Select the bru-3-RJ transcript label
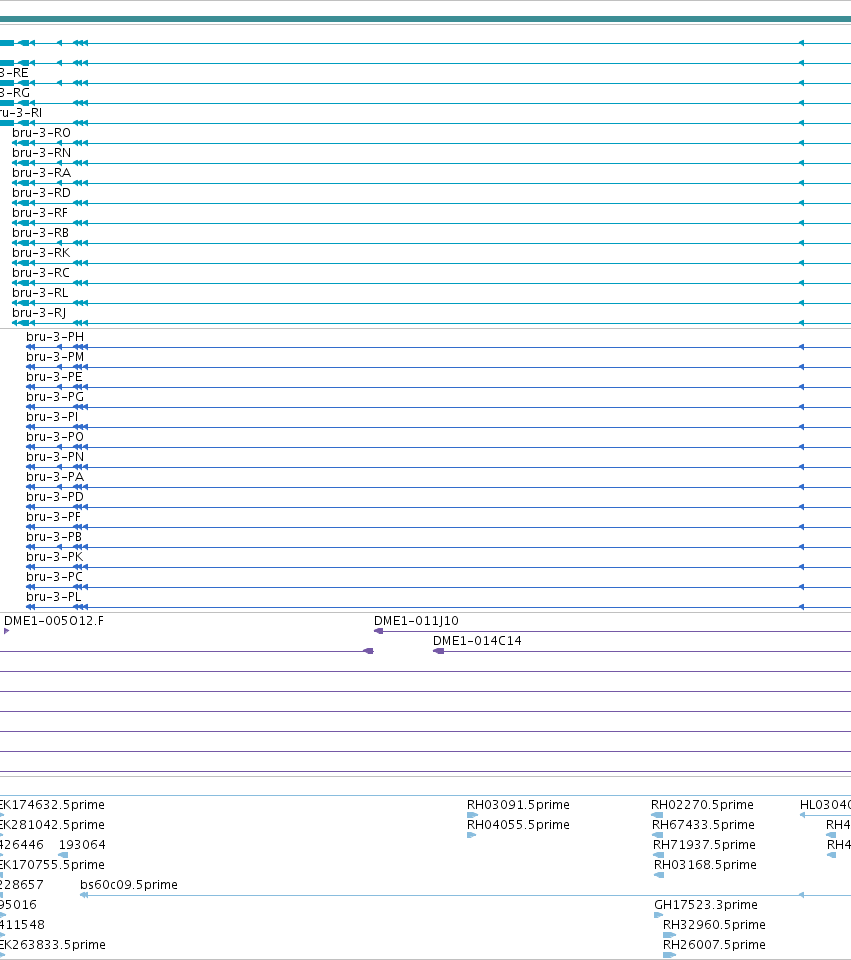Screen dimensions: 851x960 [x=39, y=313]
